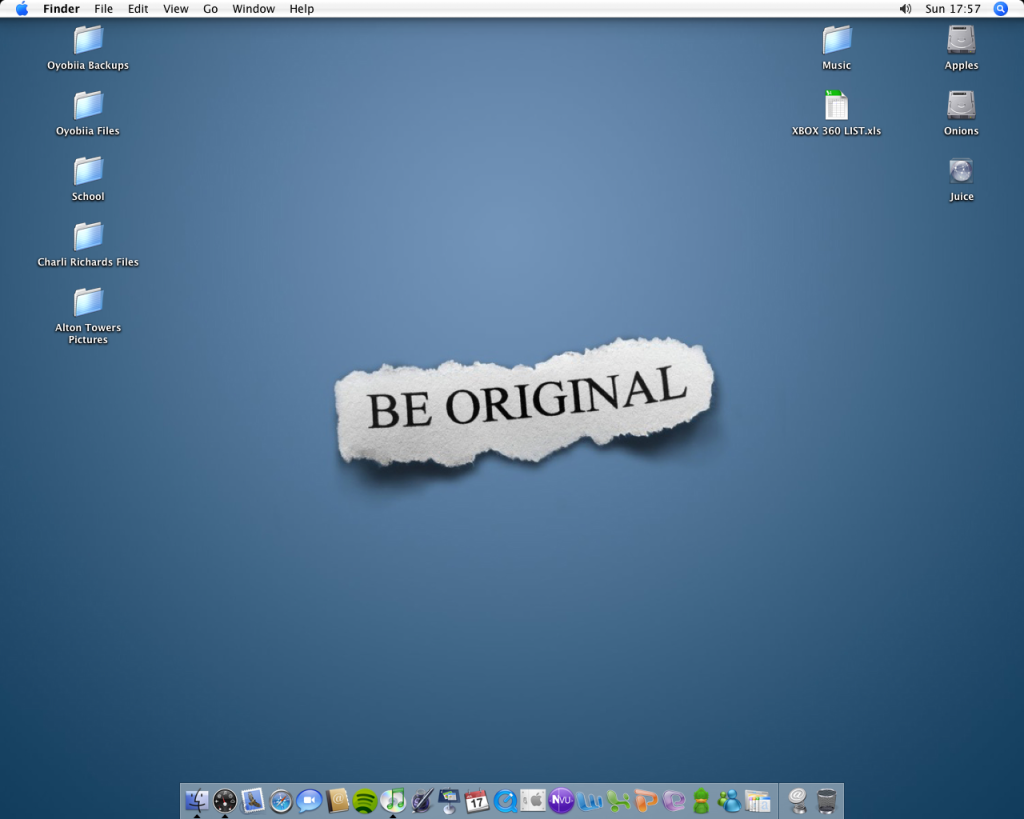Launch Nvu purple icon in Dock
This screenshot has height=819, width=1024.
click(561, 800)
